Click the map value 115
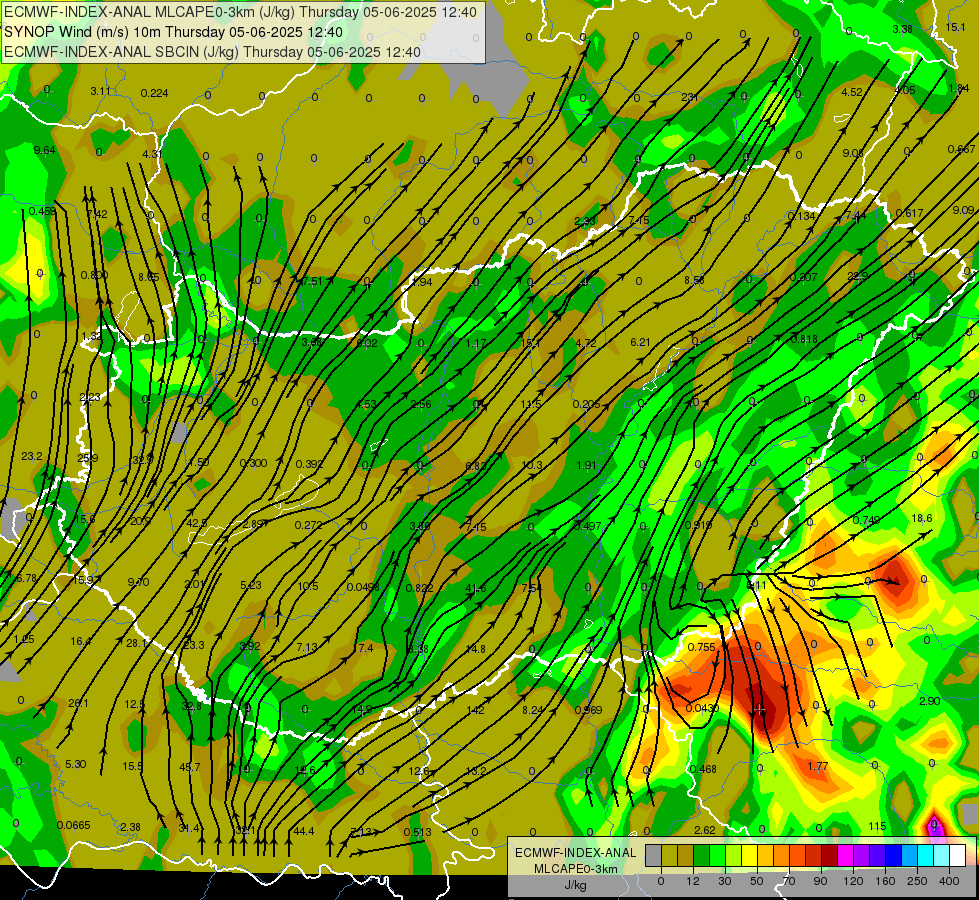Screen dimensions: 979x900 (877, 826)
